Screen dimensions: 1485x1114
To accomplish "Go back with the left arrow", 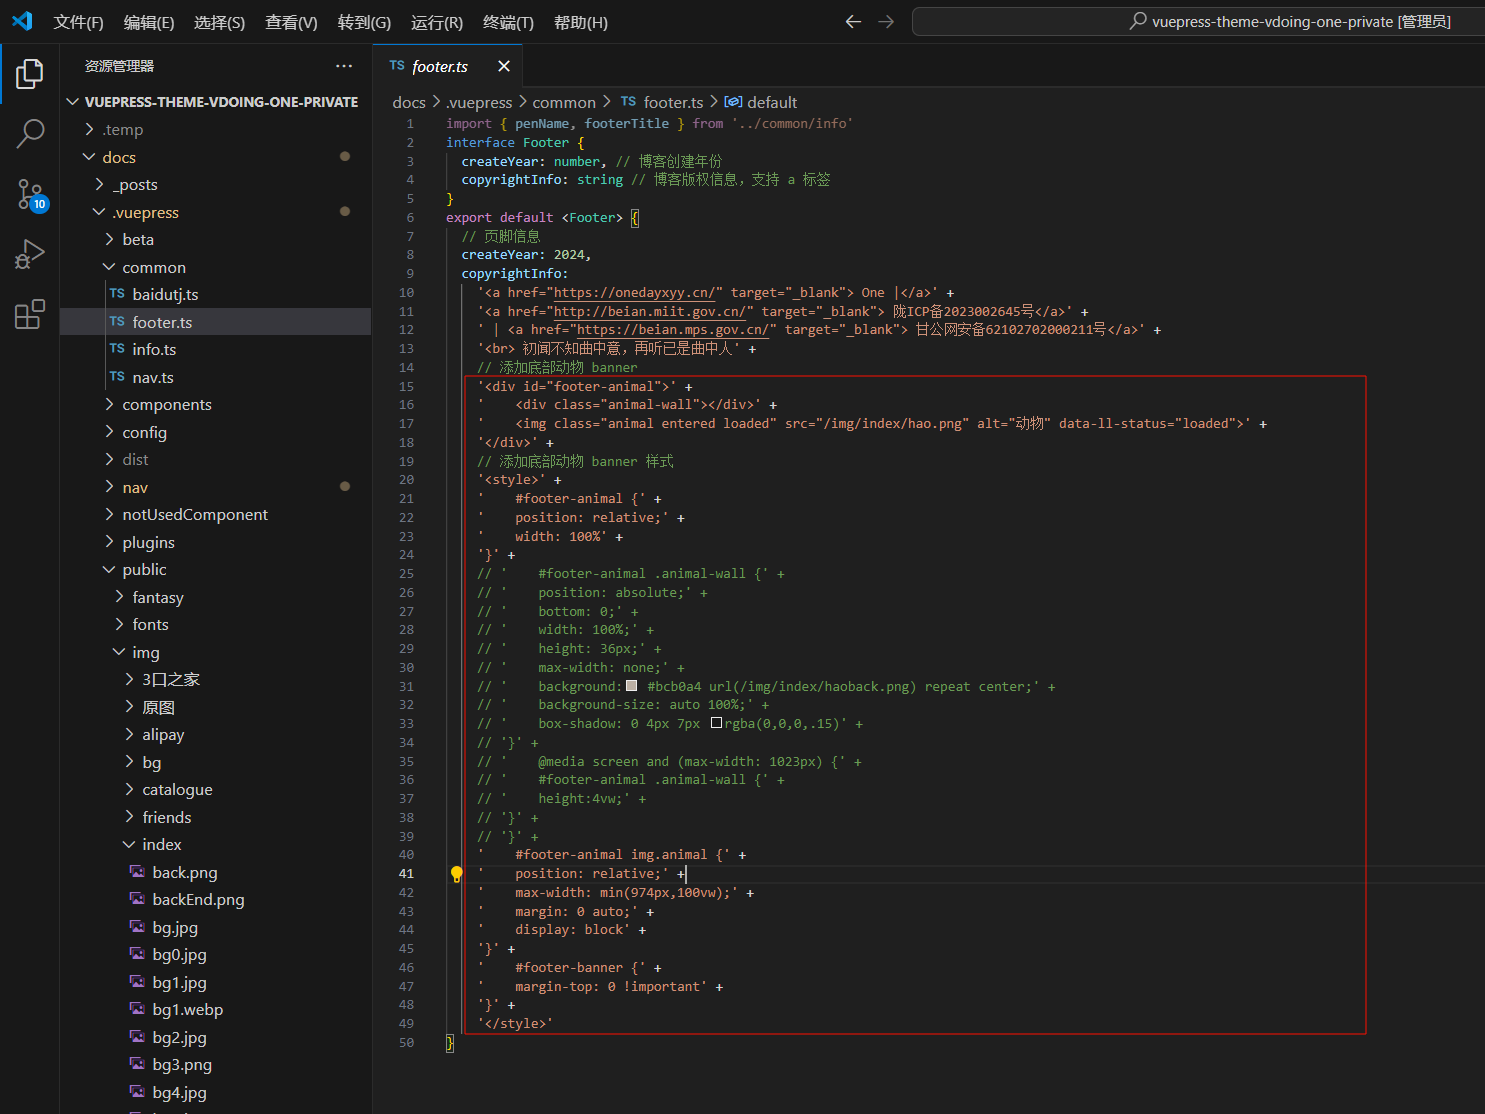I will tap(853, 21).
